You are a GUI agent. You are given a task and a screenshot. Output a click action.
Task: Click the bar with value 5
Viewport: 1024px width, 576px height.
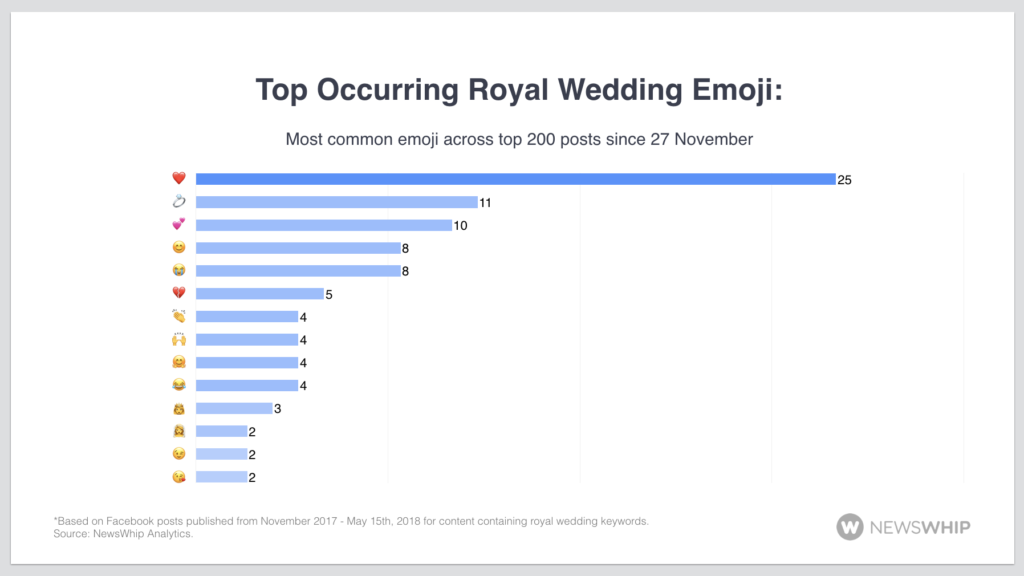click(x=259, y=294)
